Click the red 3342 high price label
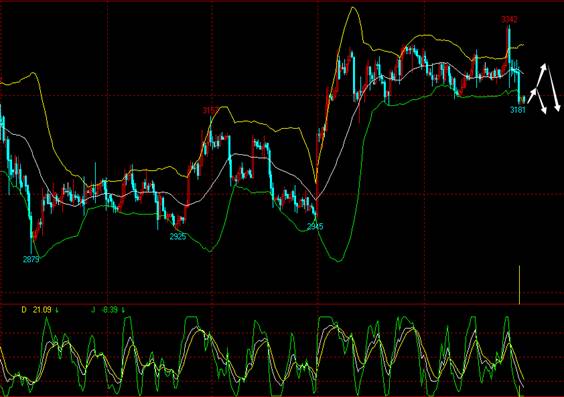 click(x=510, y=19)
